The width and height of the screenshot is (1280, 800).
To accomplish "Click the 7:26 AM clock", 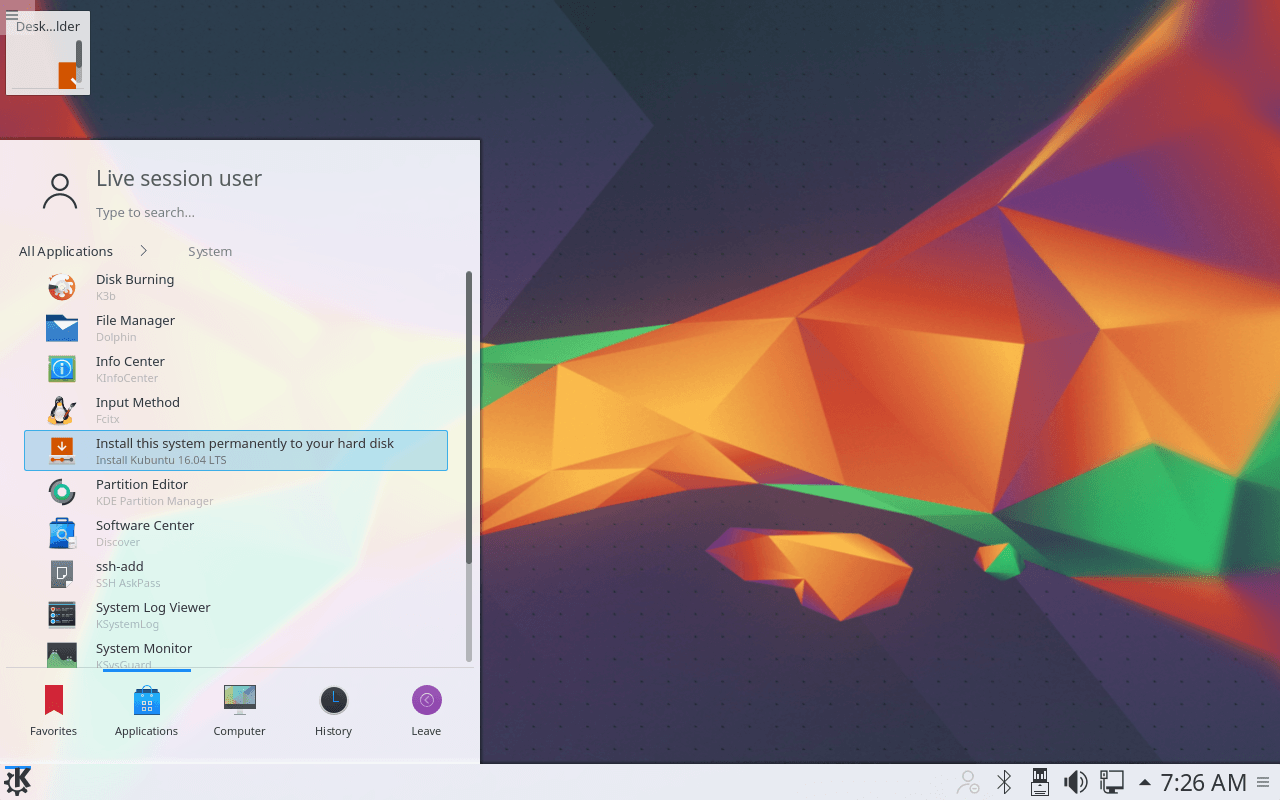I will coord(1203,782).
